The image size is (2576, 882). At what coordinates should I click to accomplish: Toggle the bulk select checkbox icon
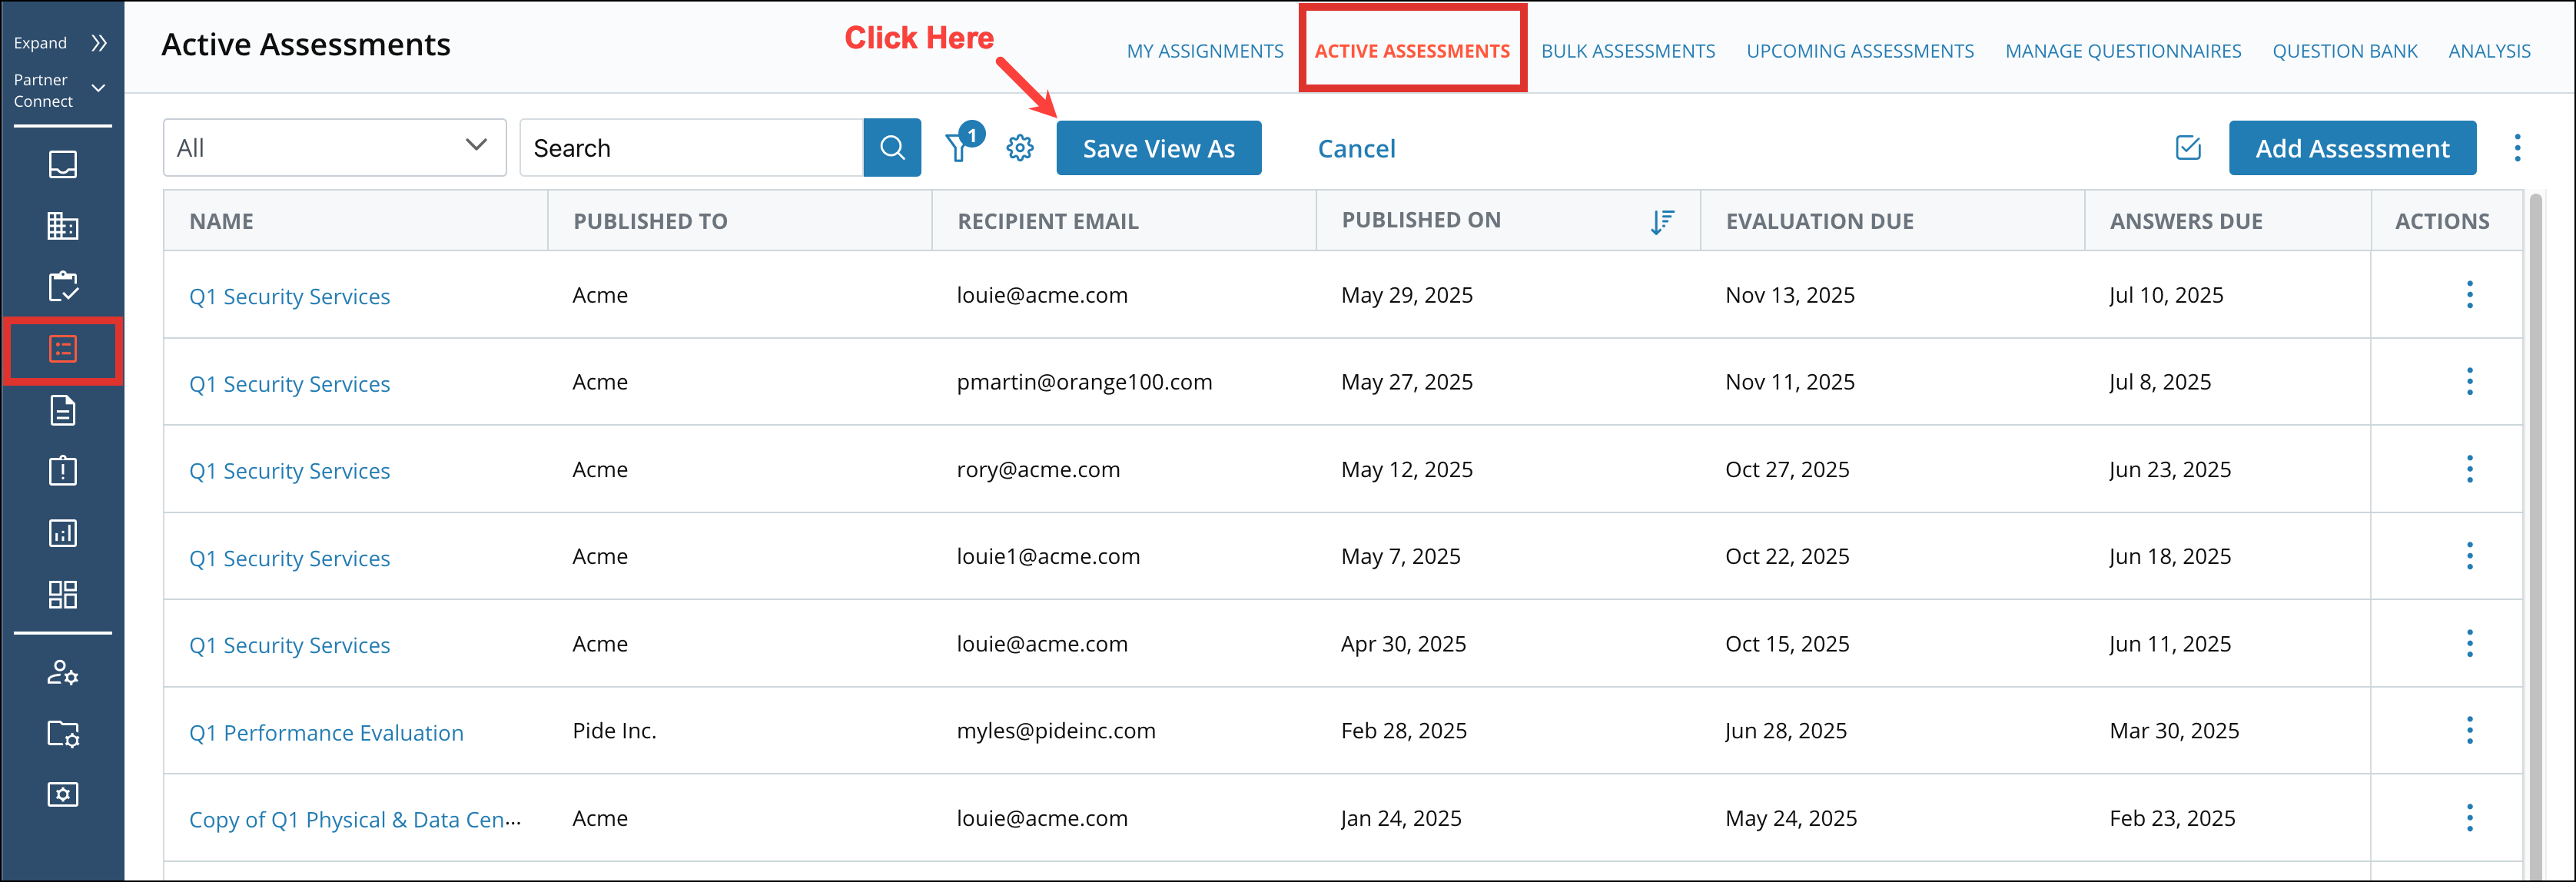tap(2187, 148)
